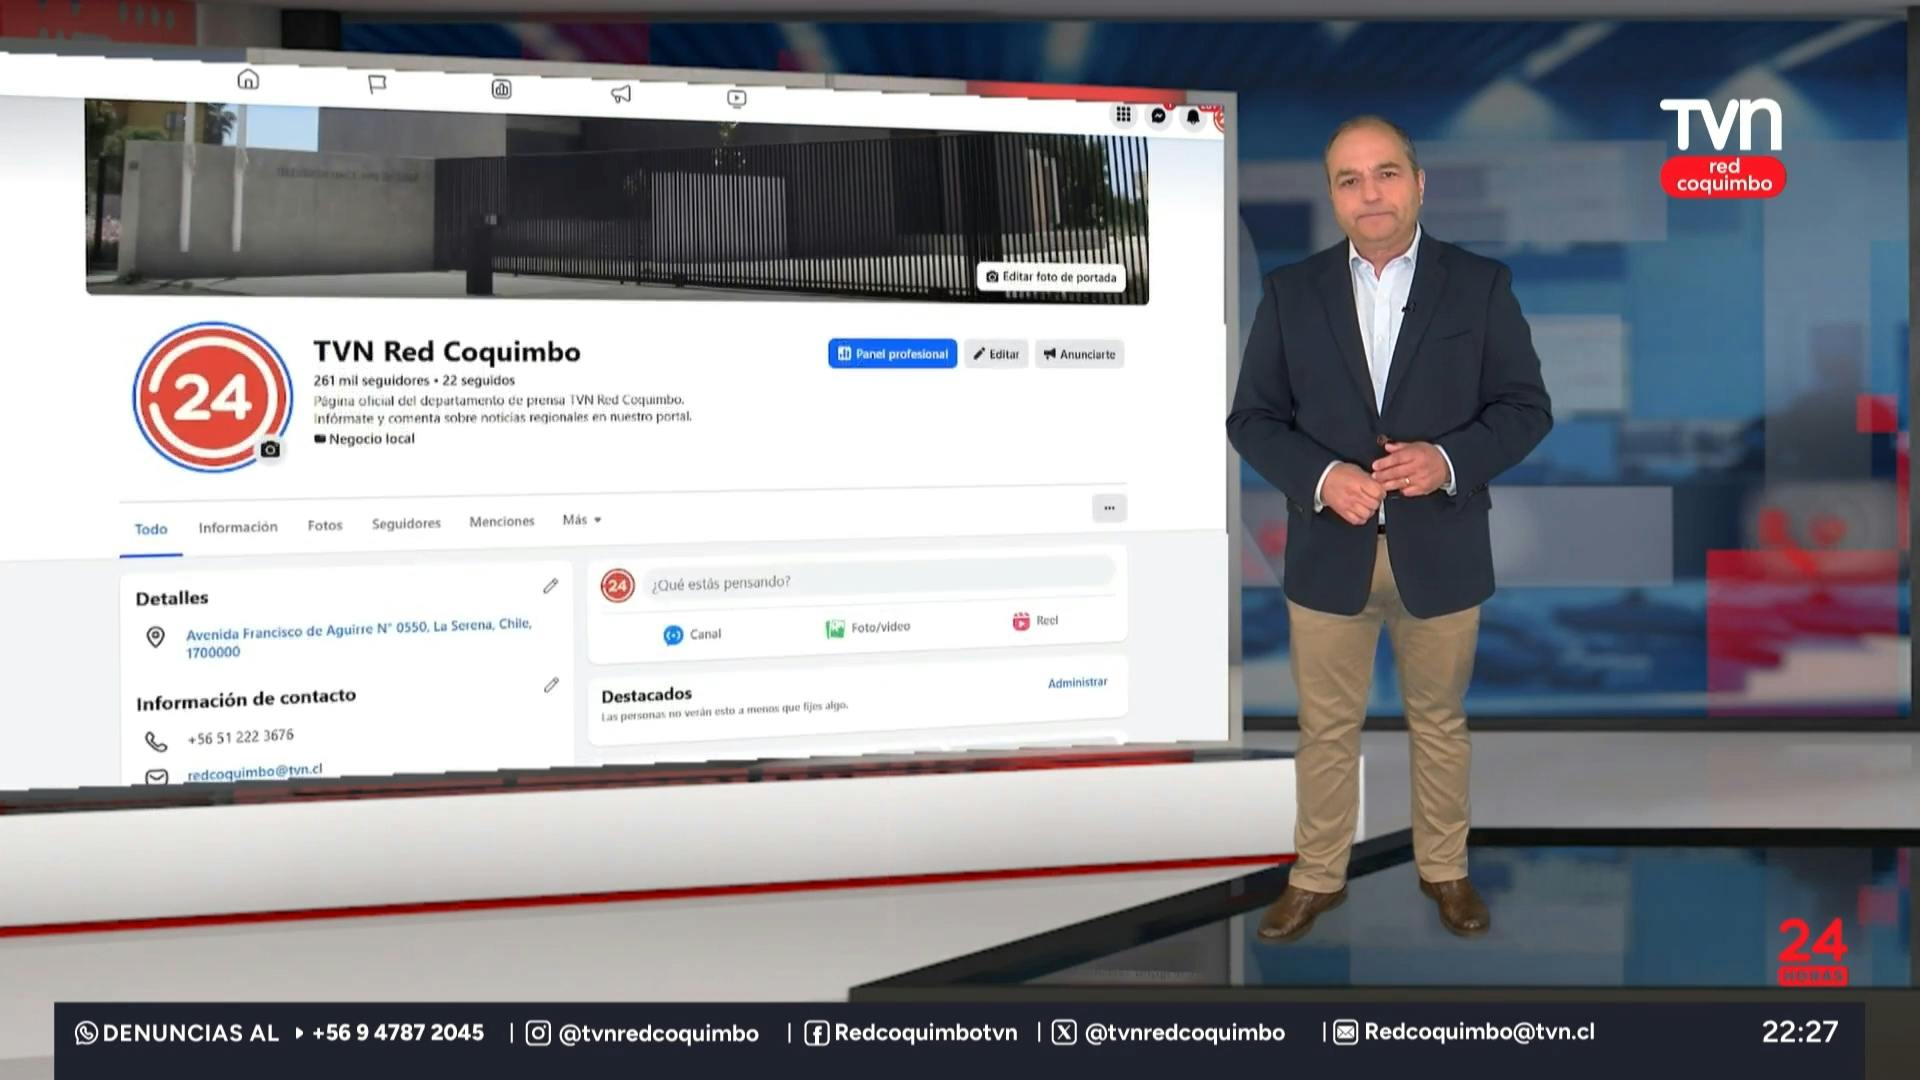Open the Facebook grid menu icon
Screen dimensions: 1920x1080
click(1124, 114)
